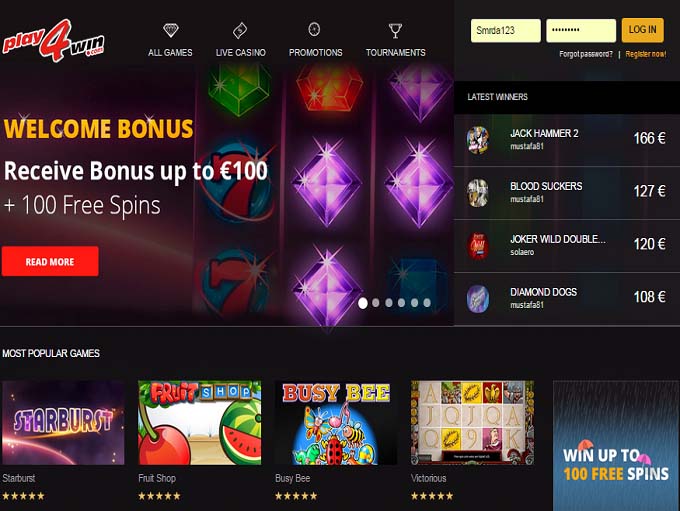Select the second banner carousel dot
Viewport: 680px width, 511px height.
pyautogui.click(x=376, y=303)
